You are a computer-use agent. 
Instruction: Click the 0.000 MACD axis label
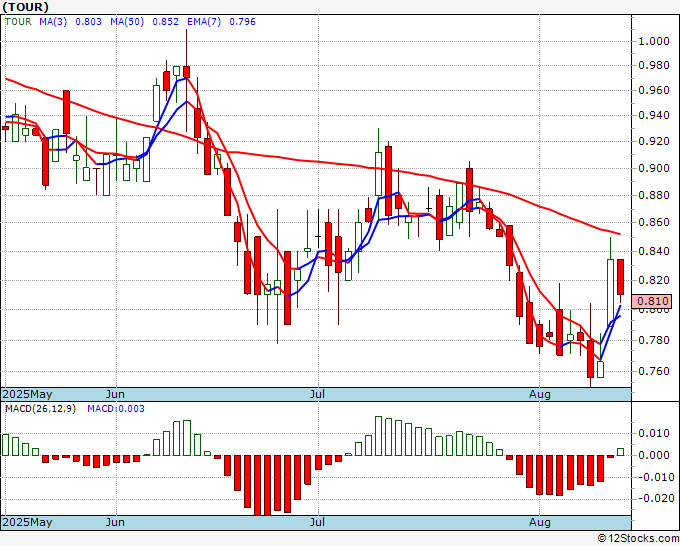pos(654,455)
